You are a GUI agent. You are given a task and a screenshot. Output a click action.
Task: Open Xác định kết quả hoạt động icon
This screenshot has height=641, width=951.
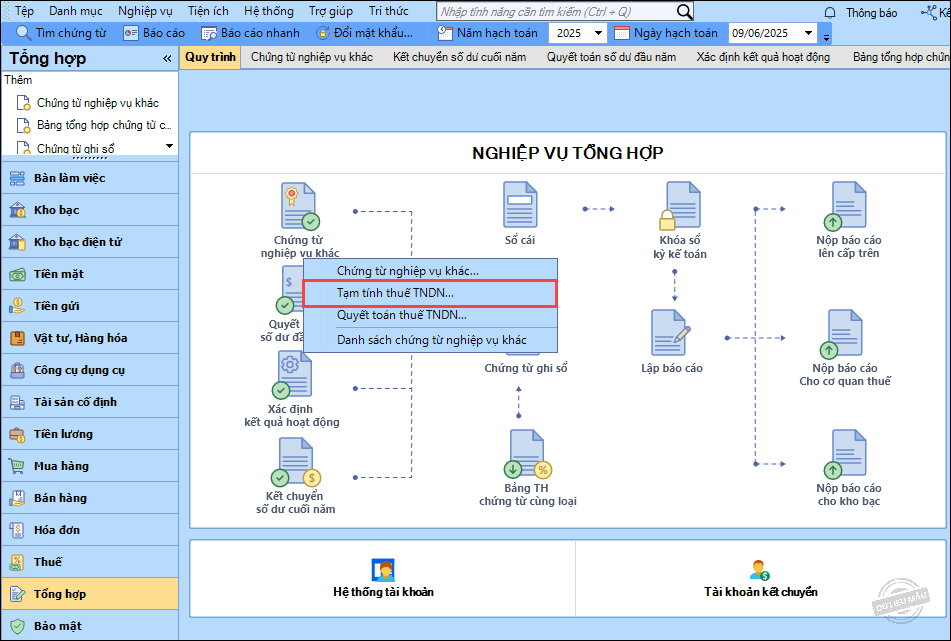point(292,375)
